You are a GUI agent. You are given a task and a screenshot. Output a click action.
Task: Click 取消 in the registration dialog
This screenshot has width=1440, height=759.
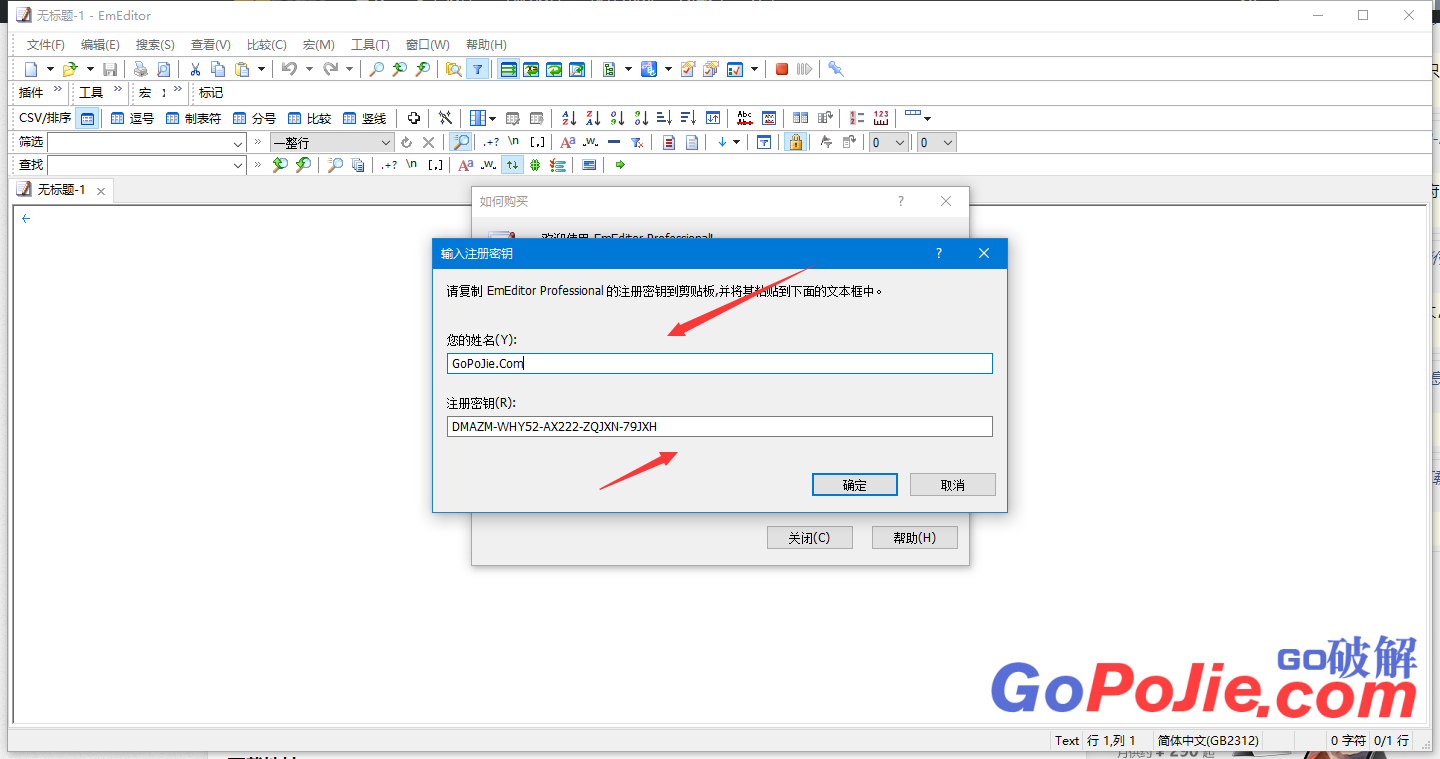point(953,485)
